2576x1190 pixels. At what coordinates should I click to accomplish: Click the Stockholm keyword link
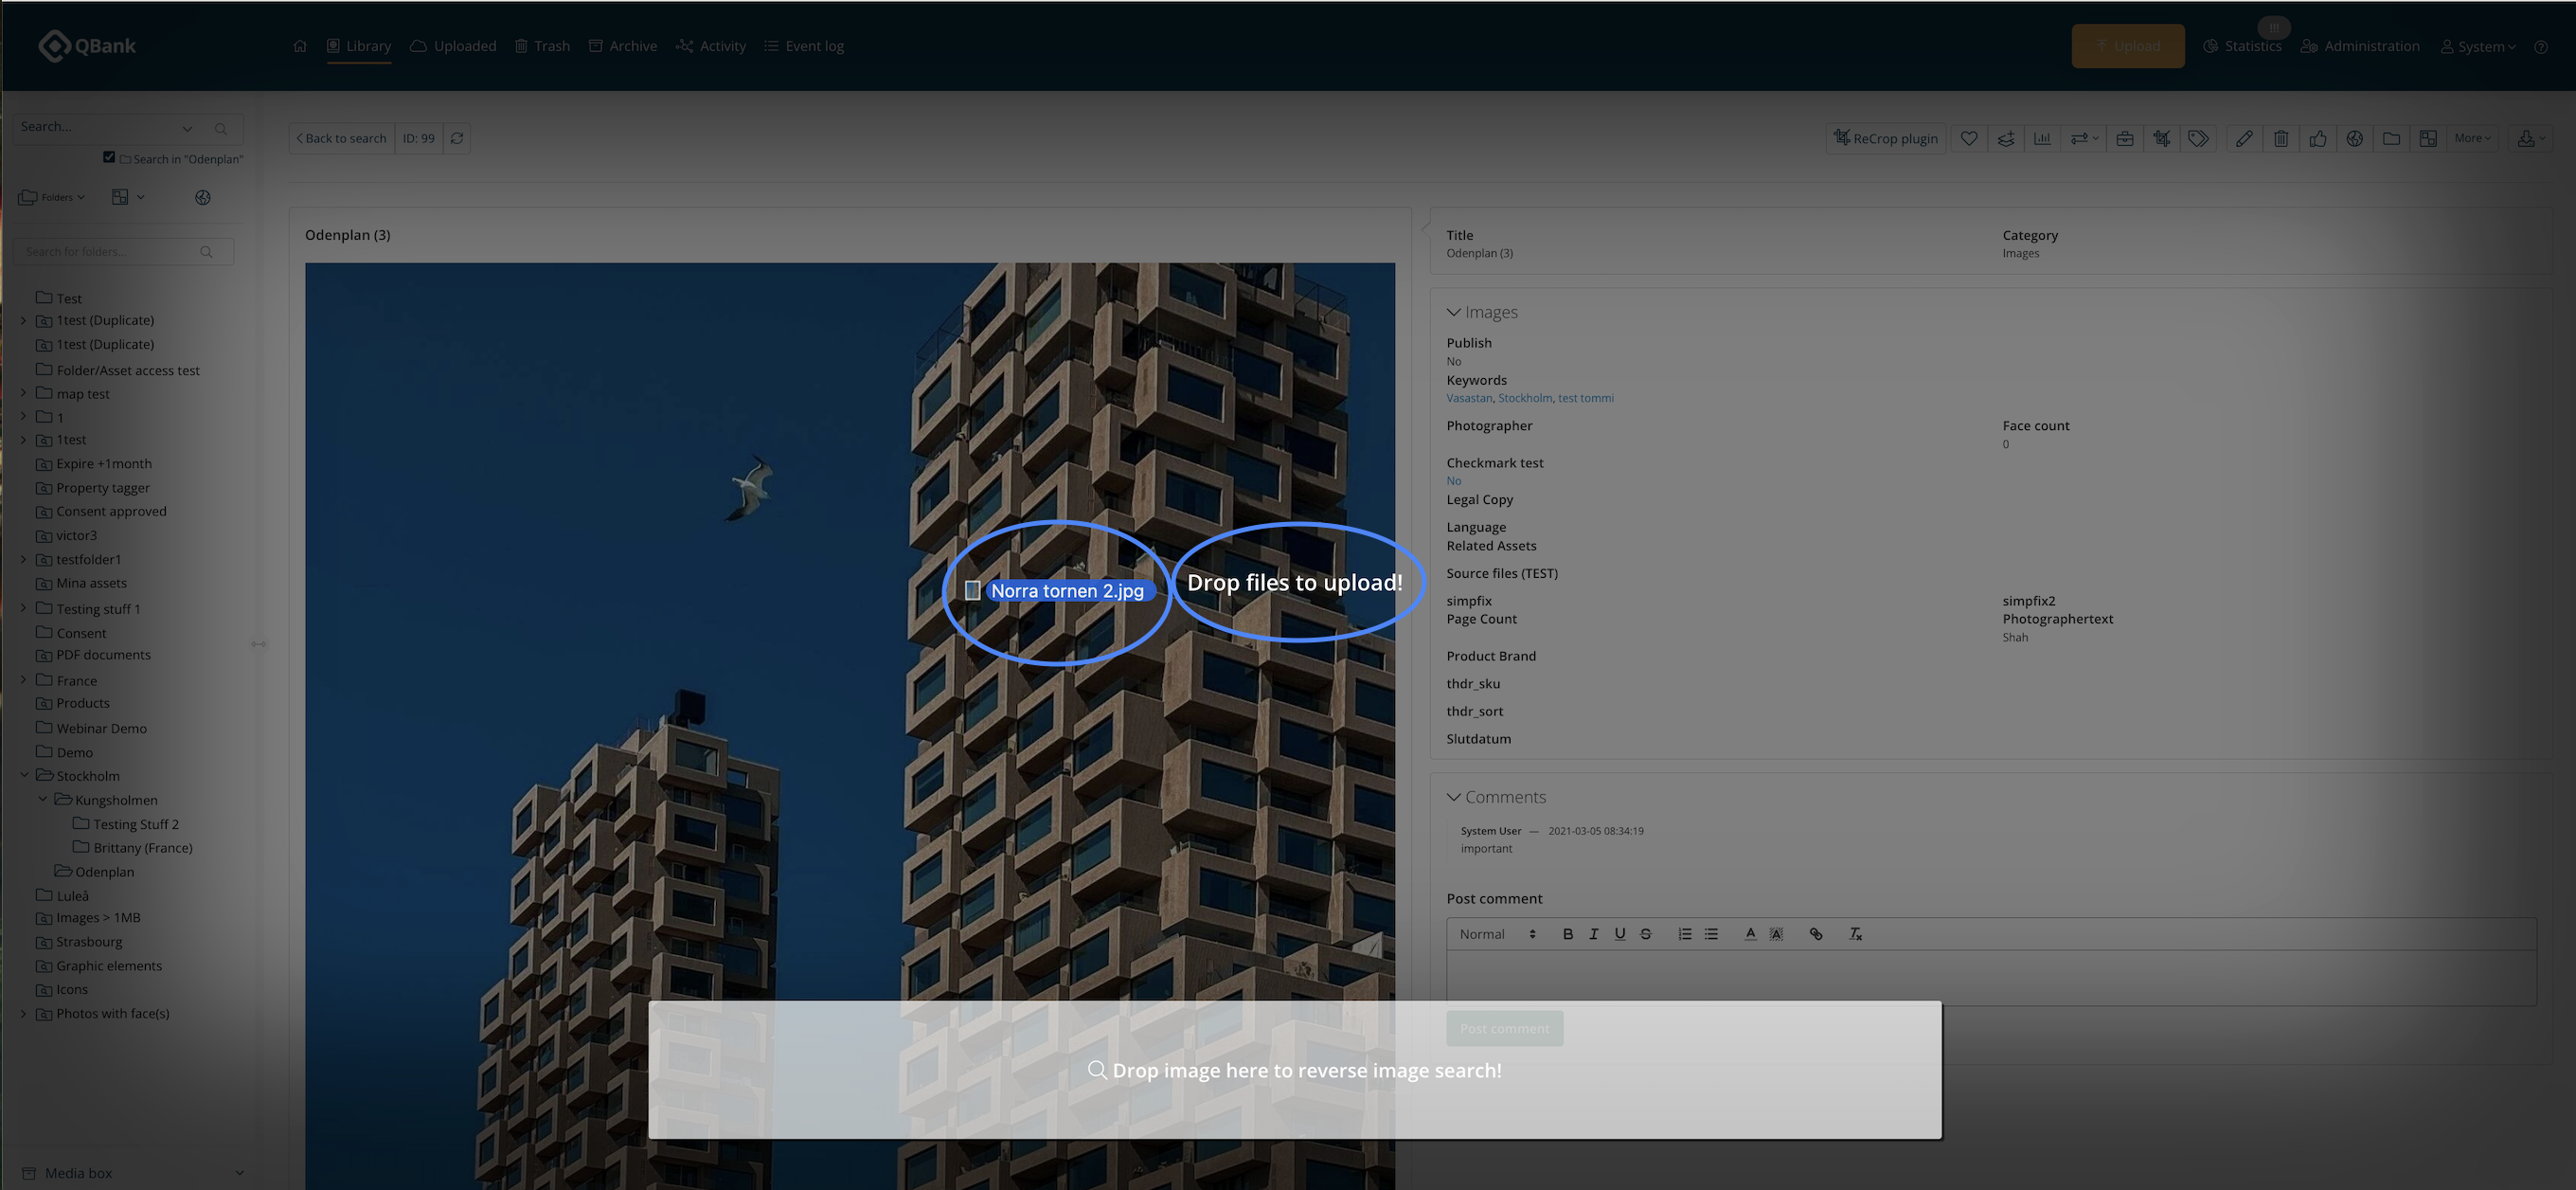coord(1525,398)
